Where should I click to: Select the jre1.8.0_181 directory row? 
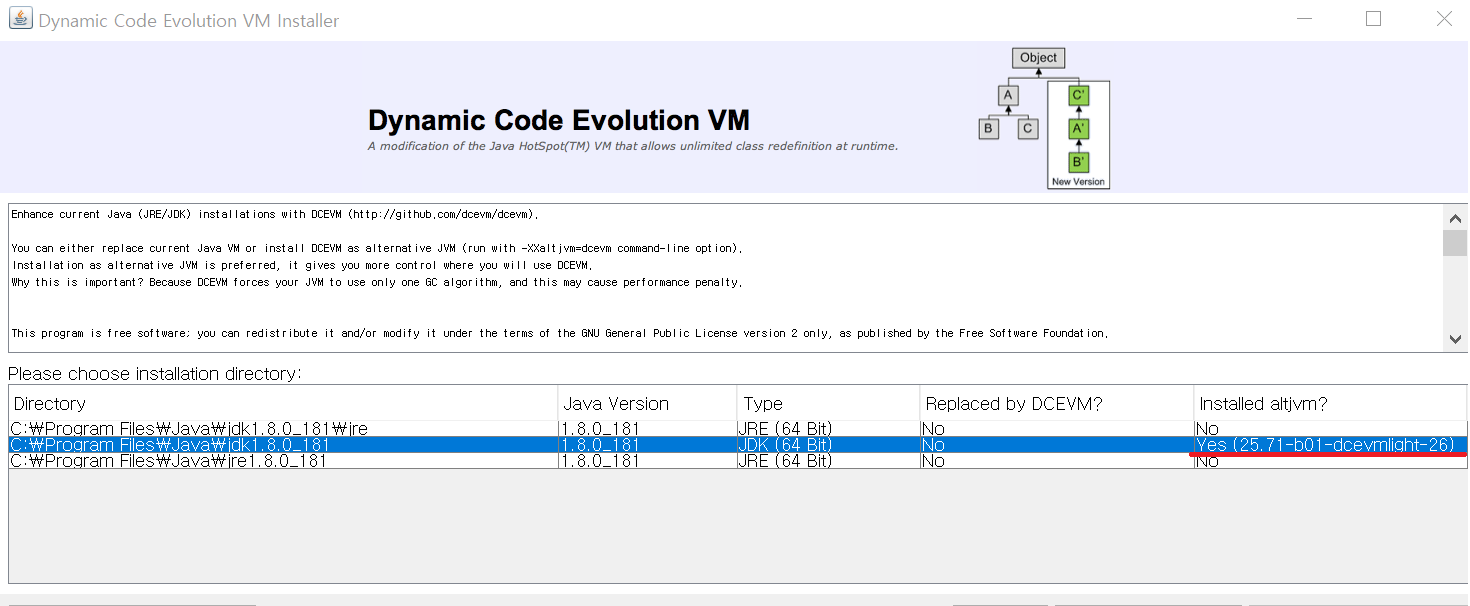[738, 461]
